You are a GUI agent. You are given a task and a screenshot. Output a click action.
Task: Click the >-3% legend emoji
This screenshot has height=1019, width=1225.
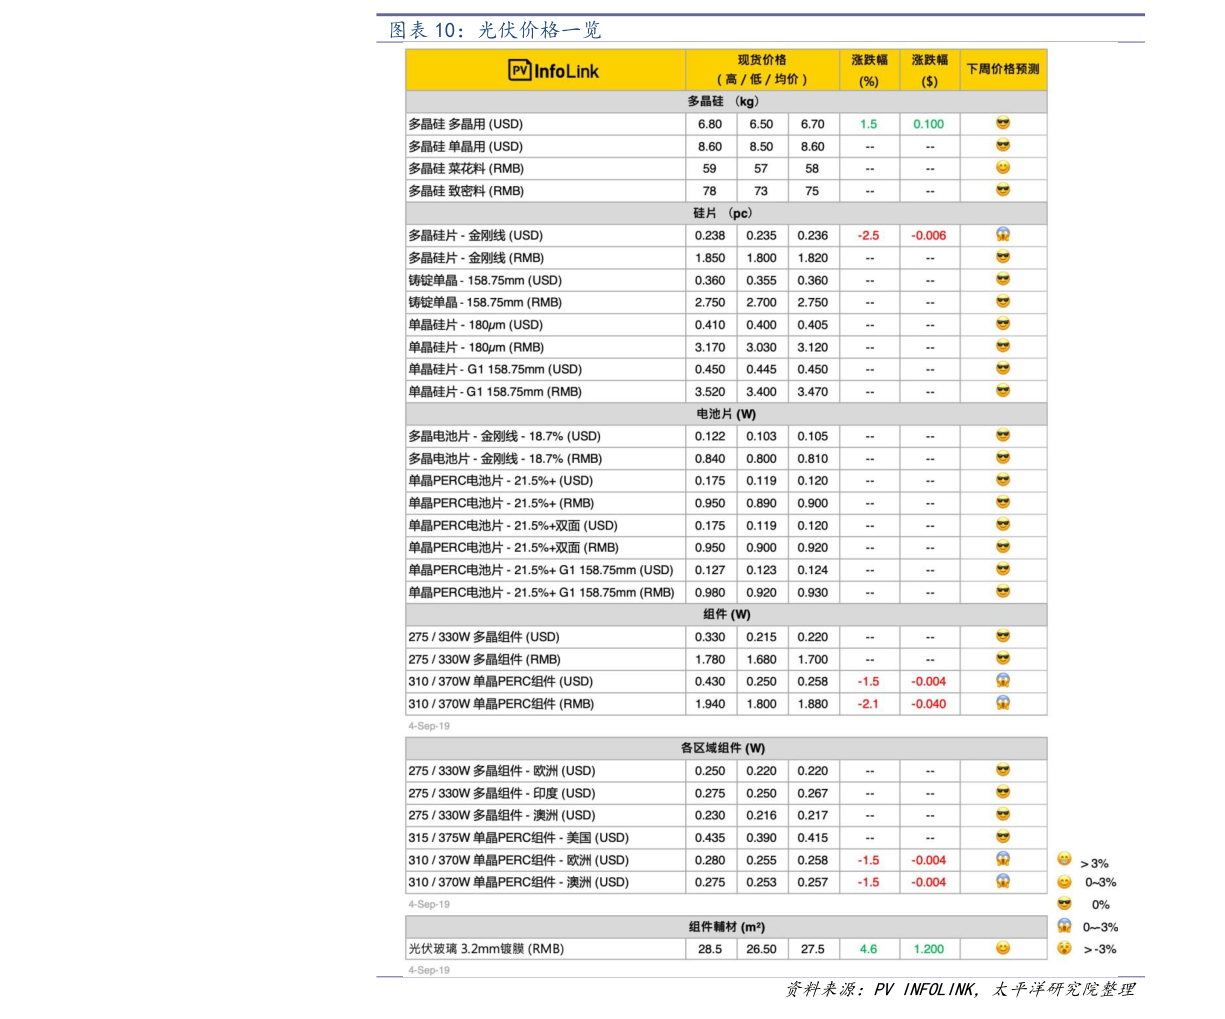[1064, 948]
